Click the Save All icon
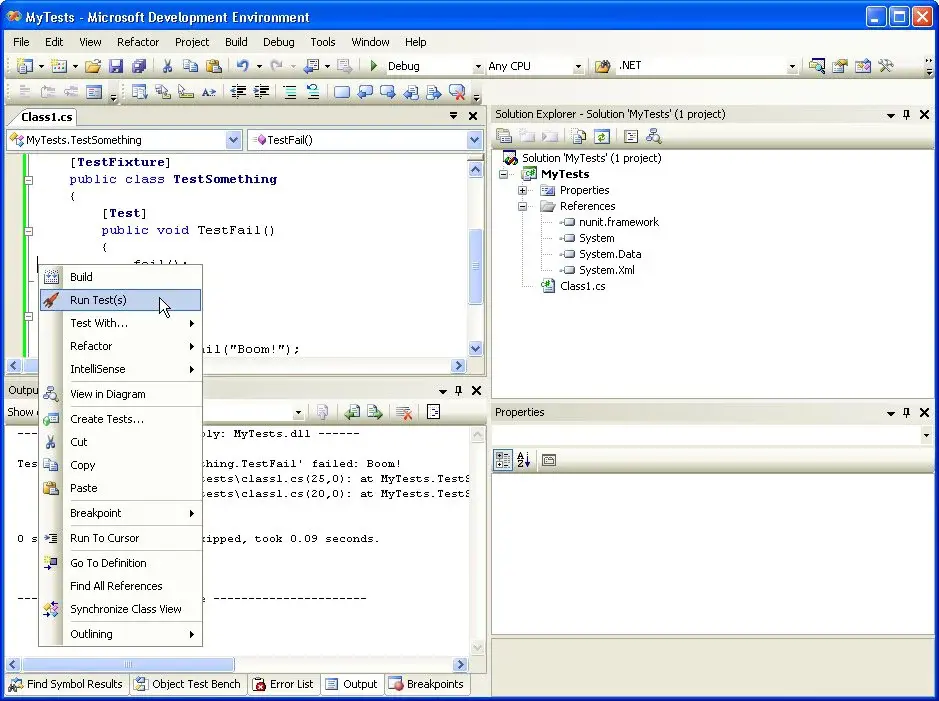939x701 pixels. pyautogui.click(x=139, y=66)
